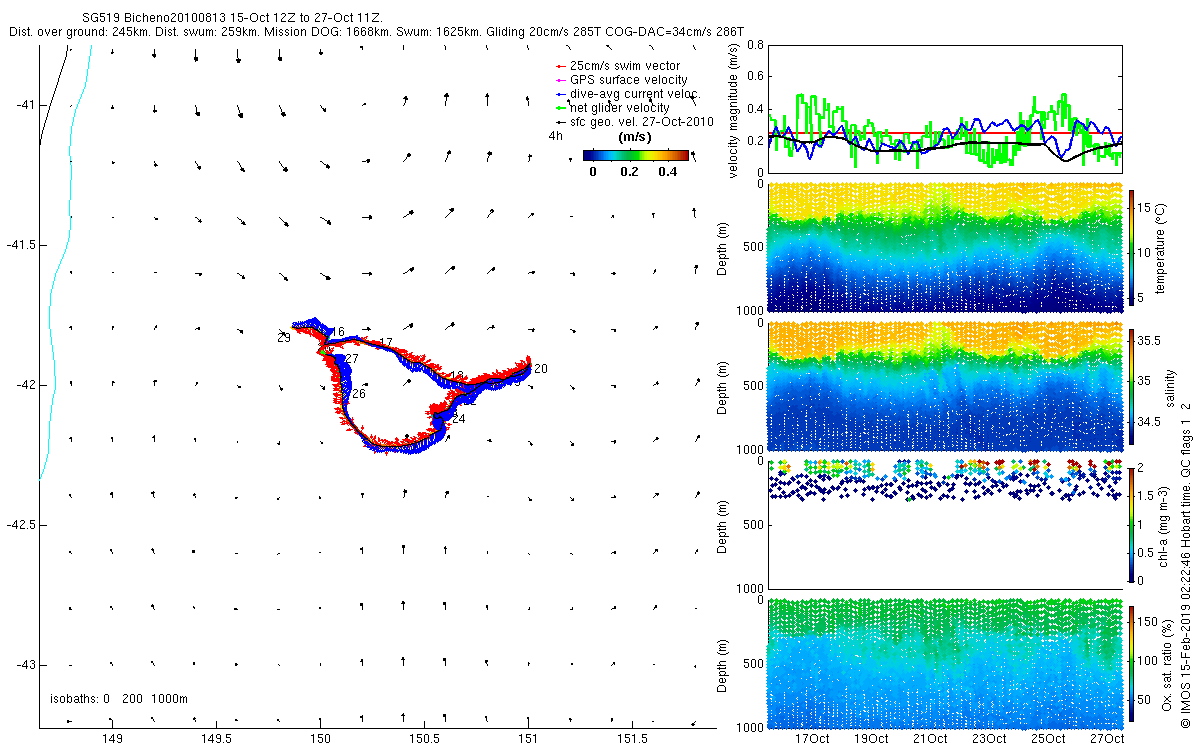Click the 'isobaths: 0 200 1000m' note
This screenshot has height=750, width=1200.
click(118, 698)
